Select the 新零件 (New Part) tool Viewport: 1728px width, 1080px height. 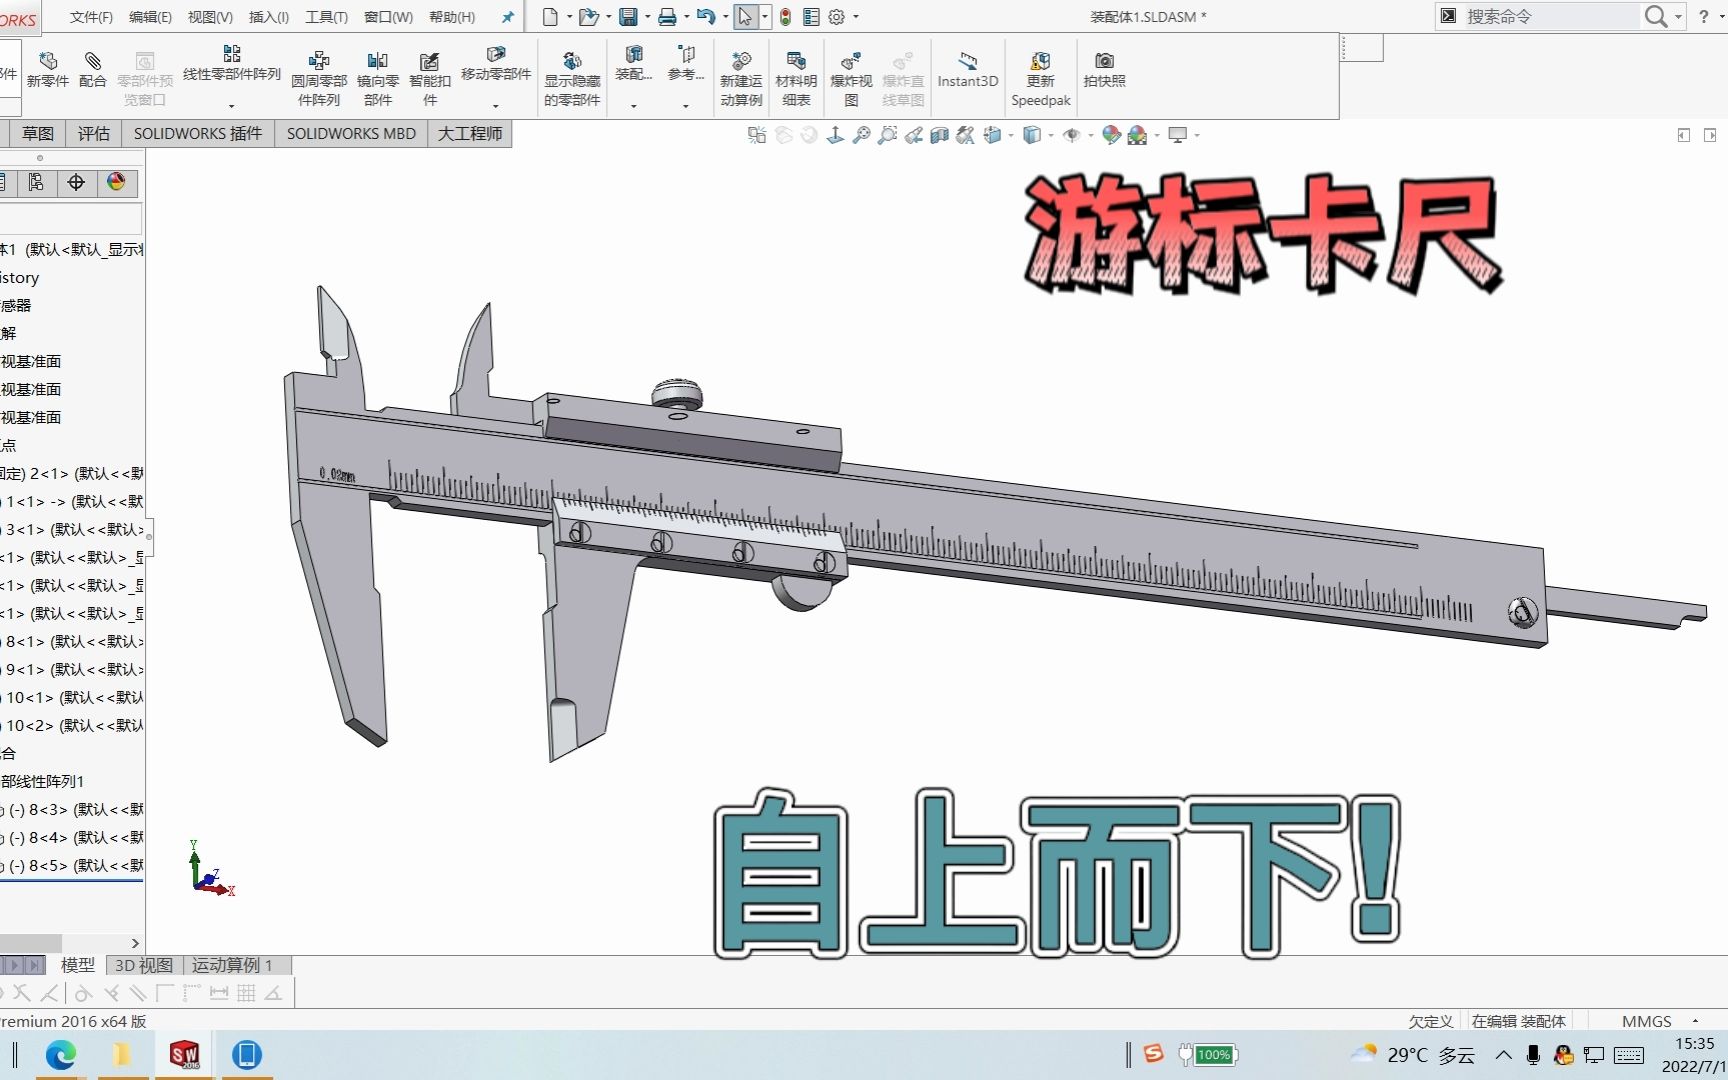pos(48,70)
